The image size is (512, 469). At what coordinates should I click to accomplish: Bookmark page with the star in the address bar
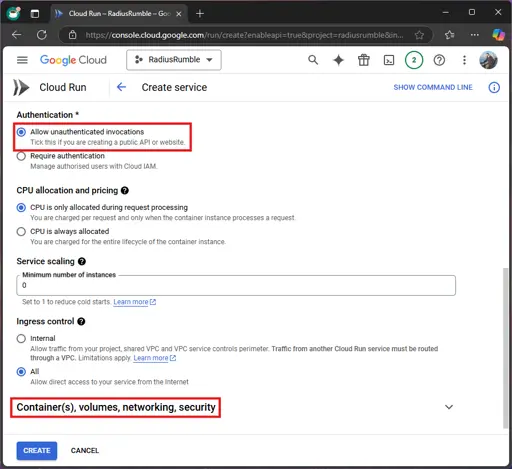[419, 35]
